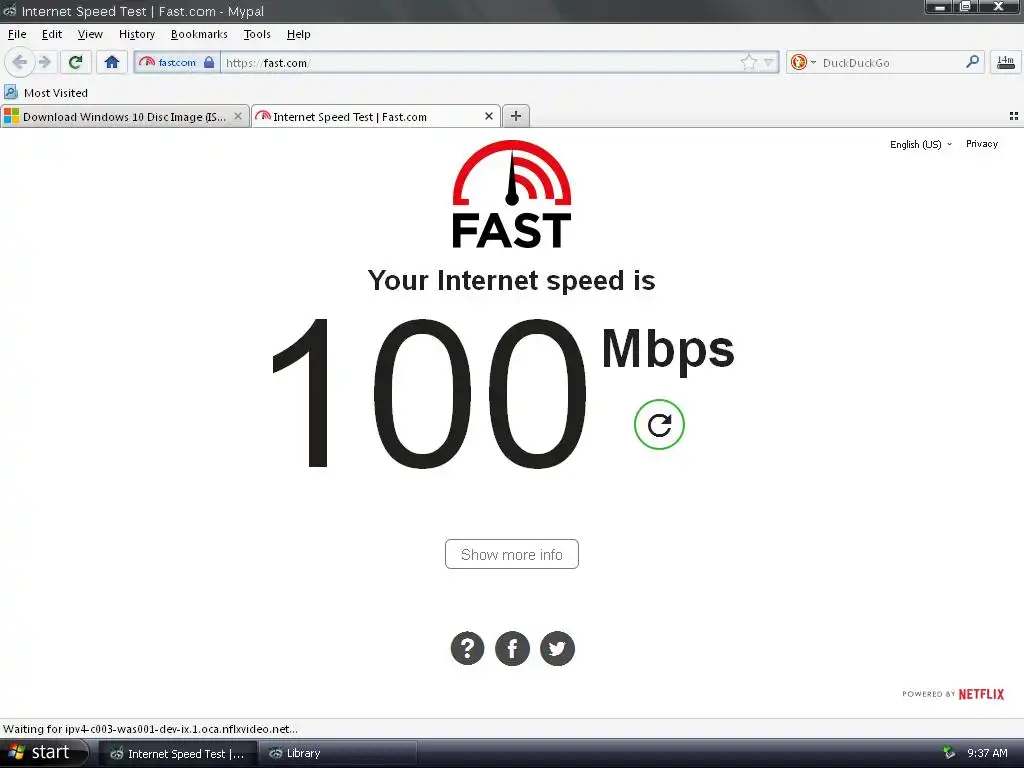Go to the browser home page icon
This screenshot has width=1024, height=768.
click(112, 62)
